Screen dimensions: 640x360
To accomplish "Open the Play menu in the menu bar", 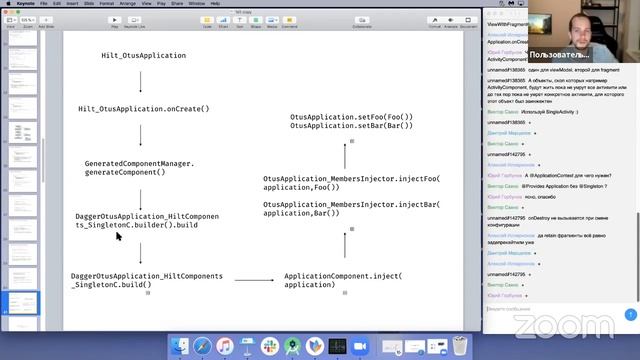I will [161, 3].
